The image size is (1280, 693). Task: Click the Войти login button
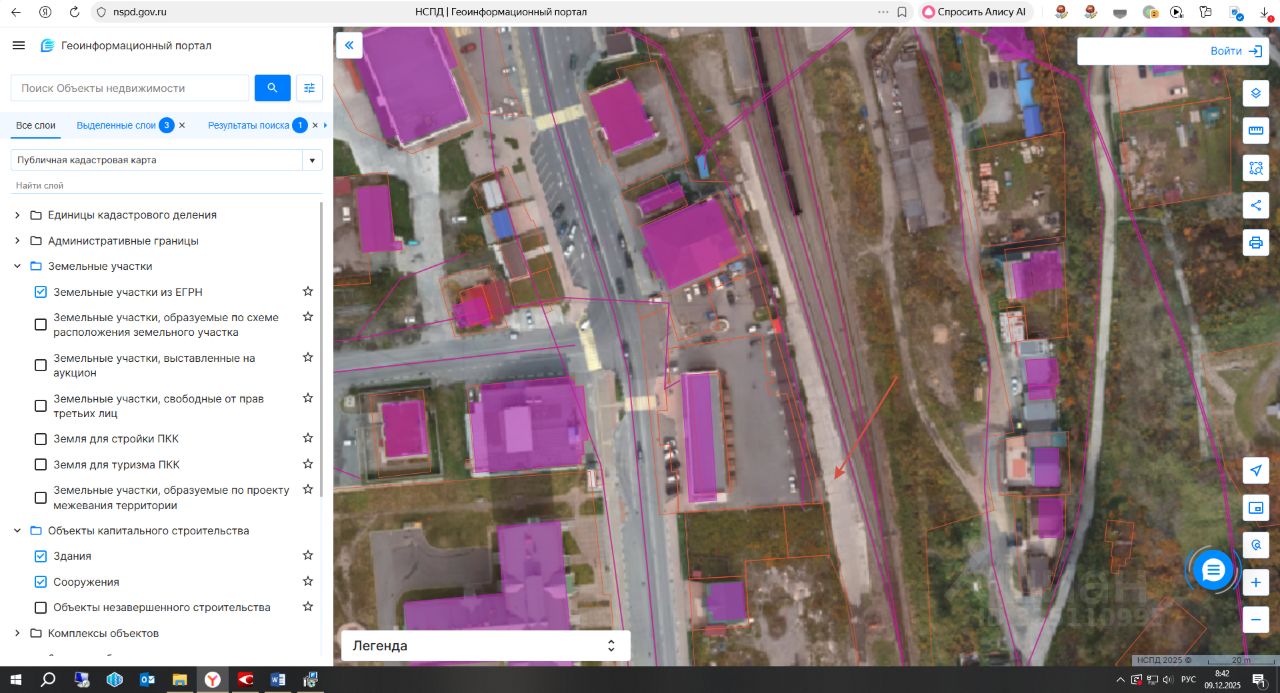[x=1171, y=51]
